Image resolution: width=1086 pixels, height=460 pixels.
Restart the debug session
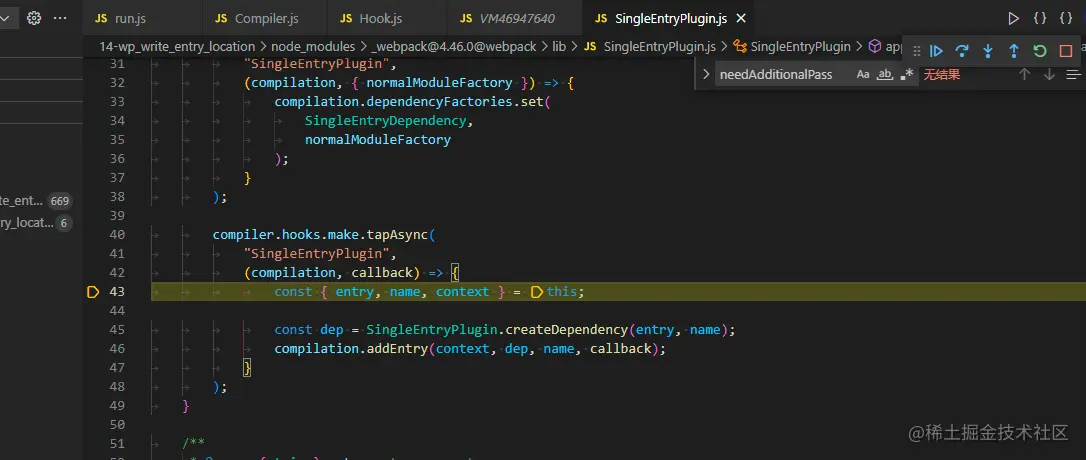pos(1040,51)
